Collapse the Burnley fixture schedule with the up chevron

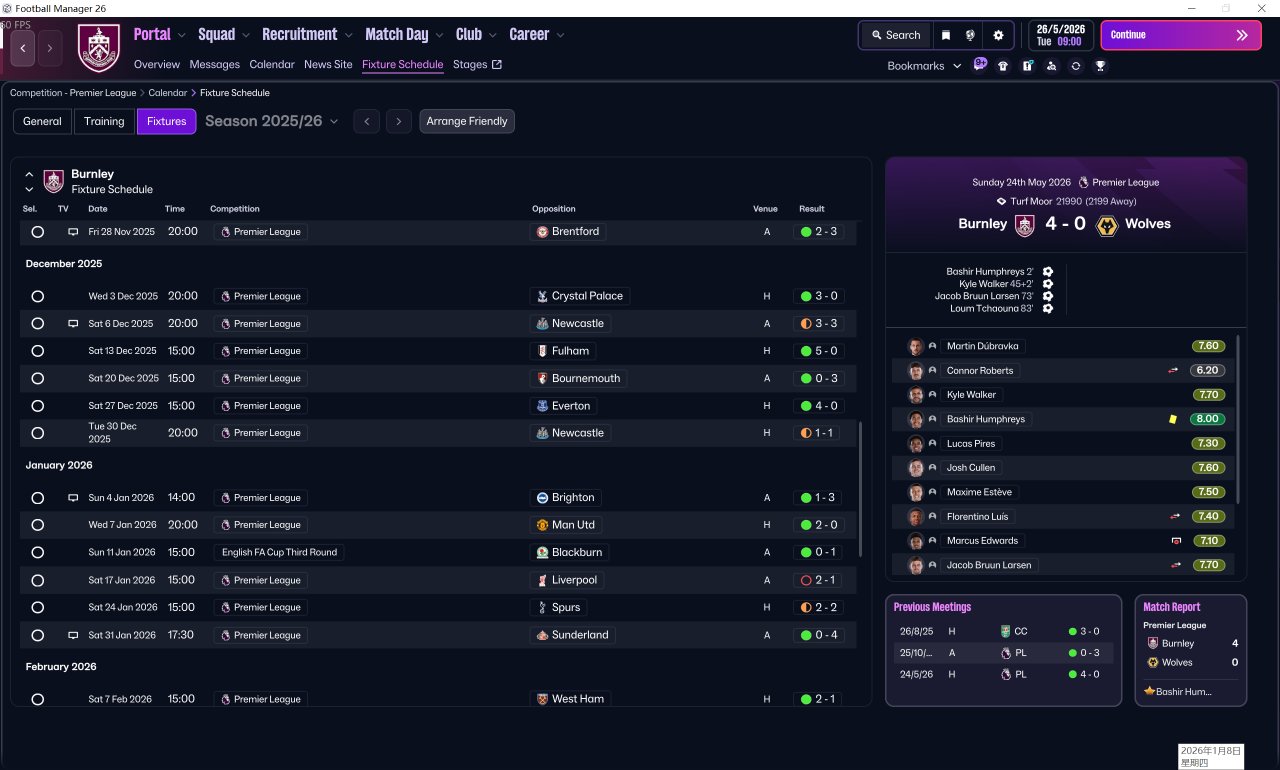tap(29, 174)
